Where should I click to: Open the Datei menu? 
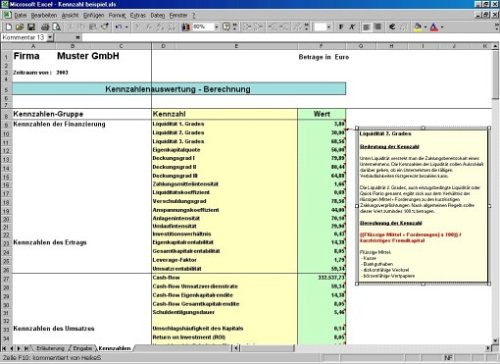point(20,15)
